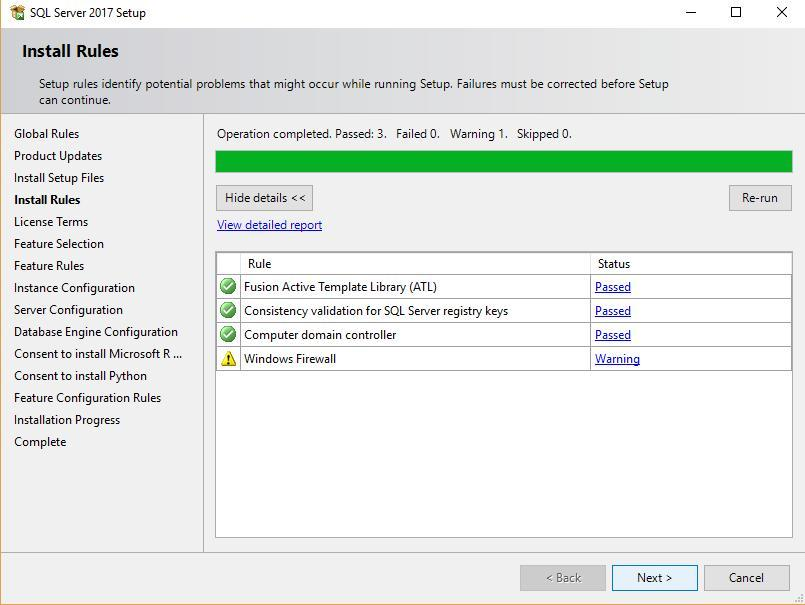Click the Operation completed summary text
Screen dimensions: 805x605
(394, 134)
